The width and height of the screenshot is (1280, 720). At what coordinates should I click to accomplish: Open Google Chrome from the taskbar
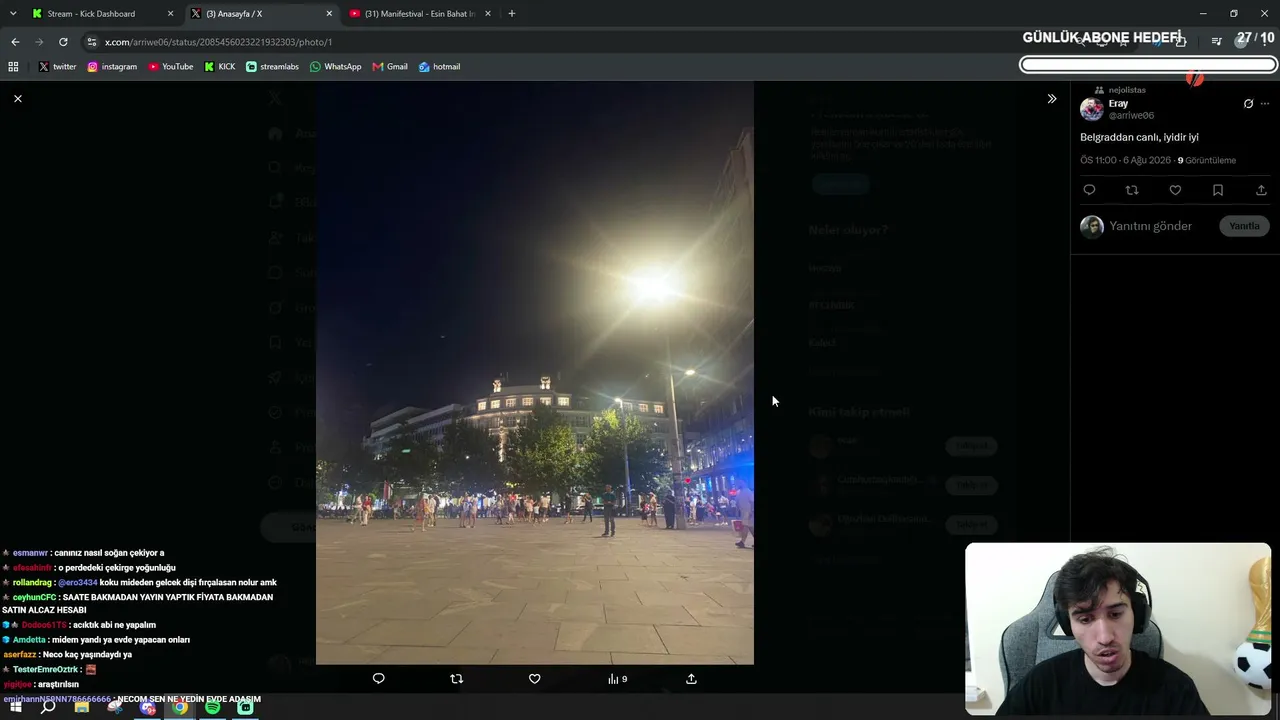180,707
